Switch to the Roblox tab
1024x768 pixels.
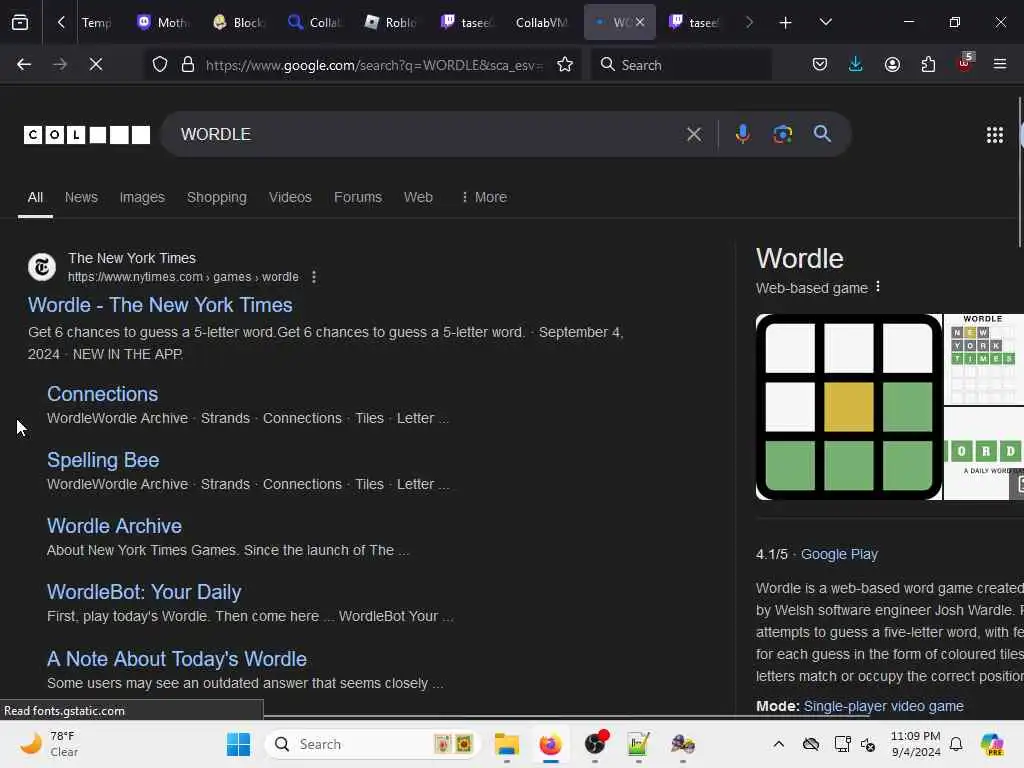[391, 23]
